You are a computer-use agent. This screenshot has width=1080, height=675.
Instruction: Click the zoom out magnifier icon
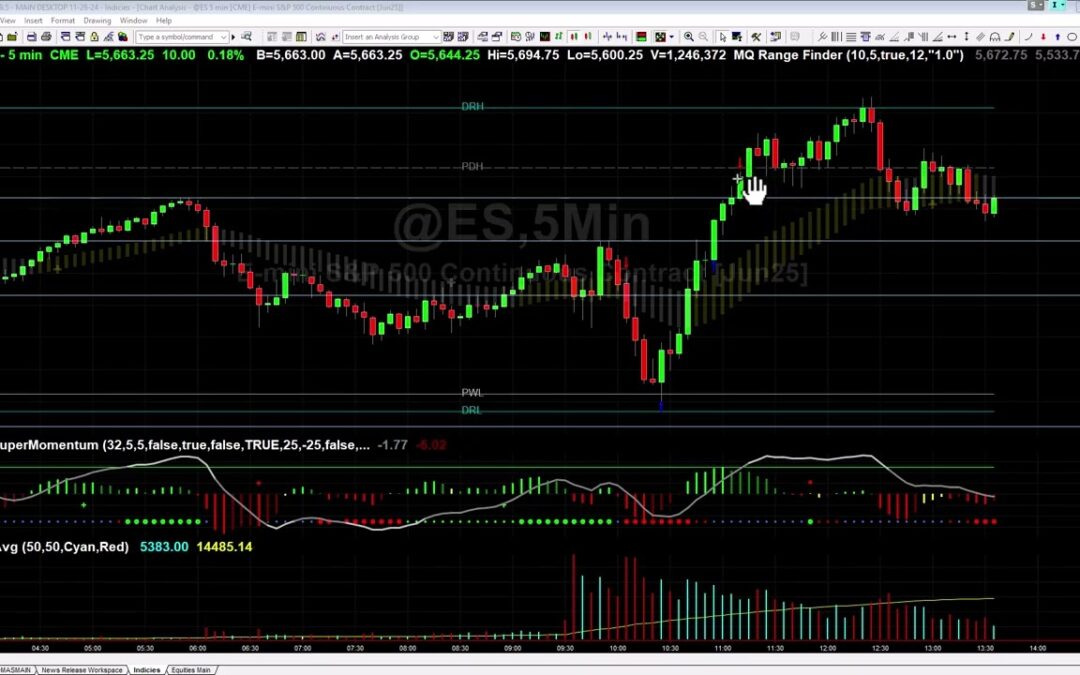tap(703, 37)
